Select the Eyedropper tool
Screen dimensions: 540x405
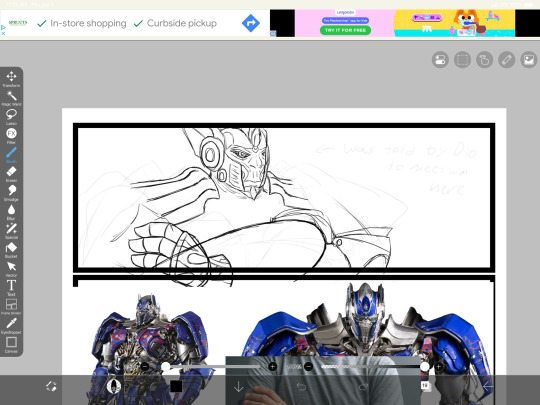click(11, 326)
